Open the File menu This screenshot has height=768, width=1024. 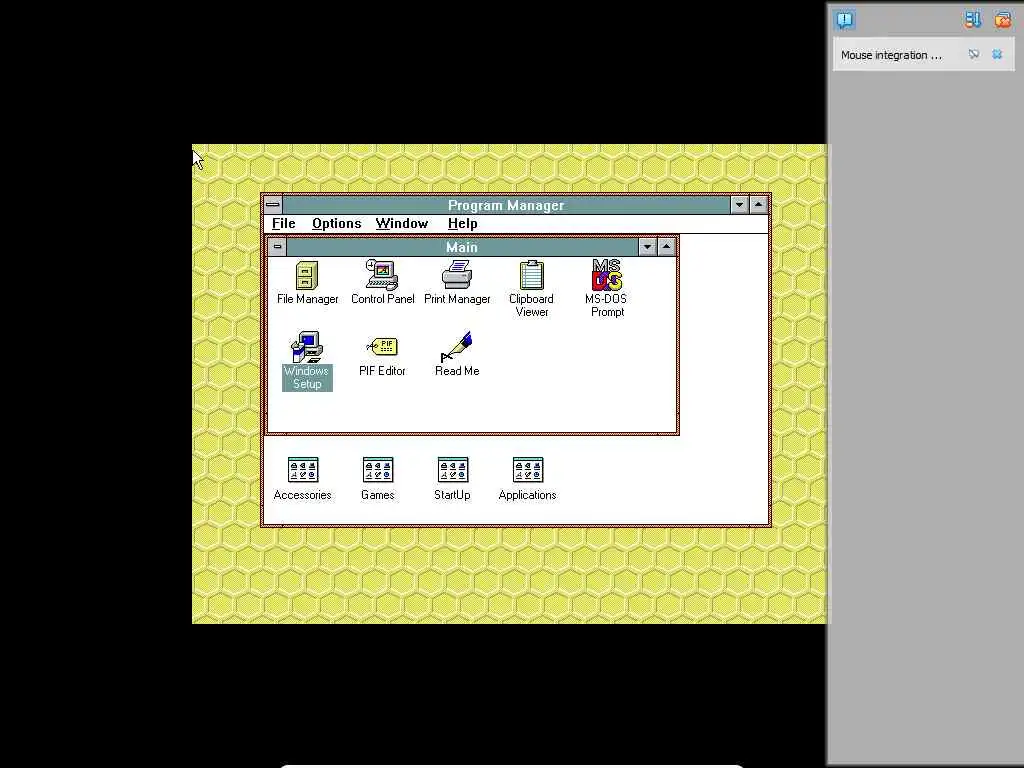283,223
